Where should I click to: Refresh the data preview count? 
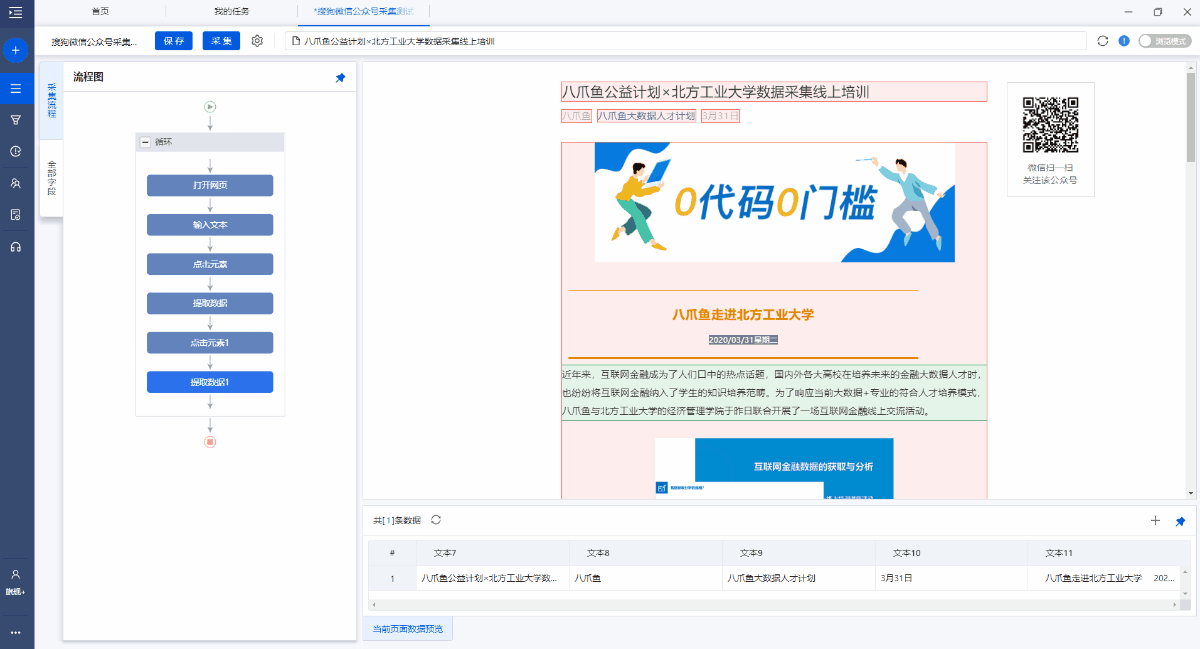pyautogui.click(x=436, y=520)
